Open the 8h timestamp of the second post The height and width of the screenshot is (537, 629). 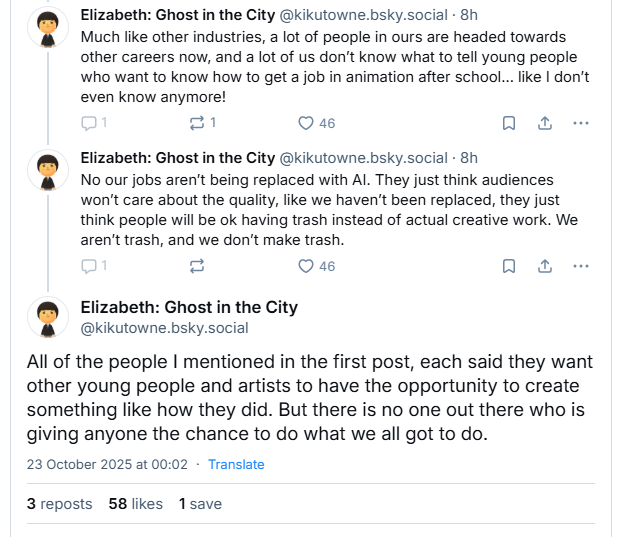tap(469, 158)
